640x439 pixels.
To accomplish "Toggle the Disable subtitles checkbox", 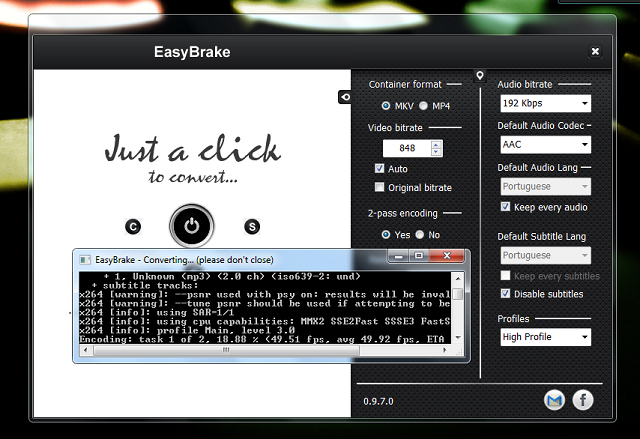I will click(x=505, y=293).
